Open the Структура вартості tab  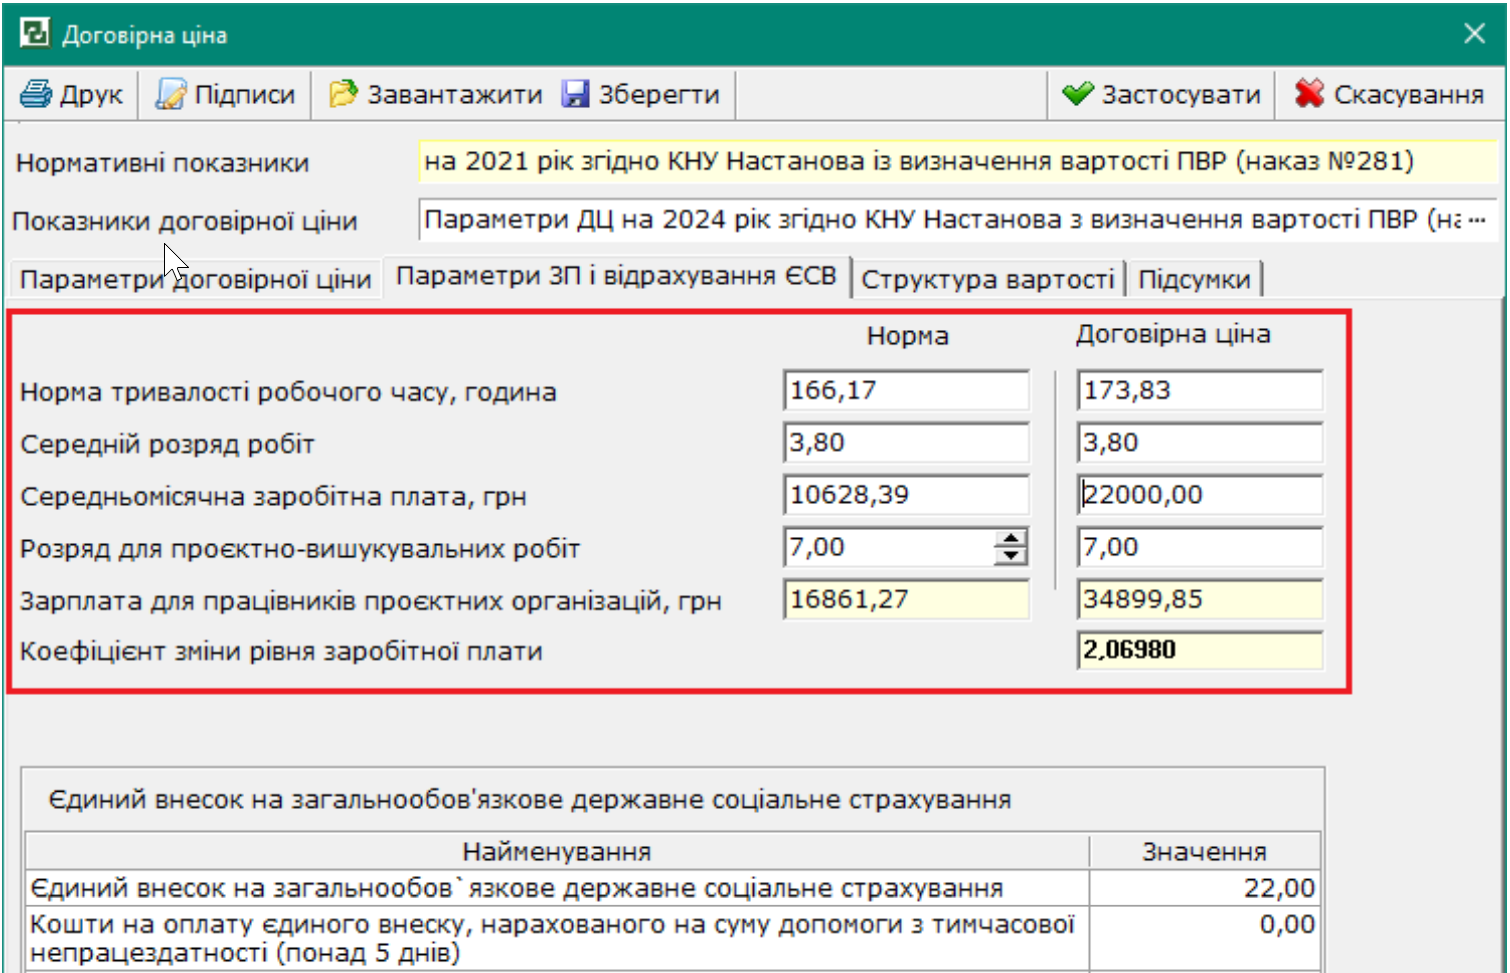988,279
